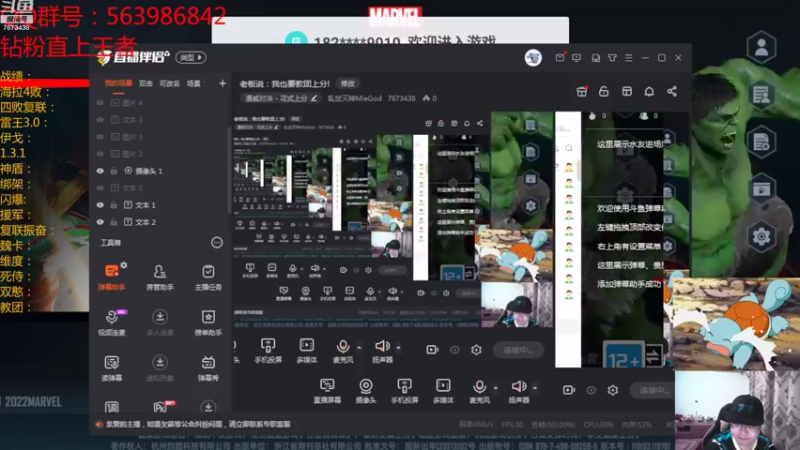Image resolution: width=800 pixels, height=450 pixels.
Task: Download the 虚拟形象 virtual avatar tool
Action: point(160,368)
